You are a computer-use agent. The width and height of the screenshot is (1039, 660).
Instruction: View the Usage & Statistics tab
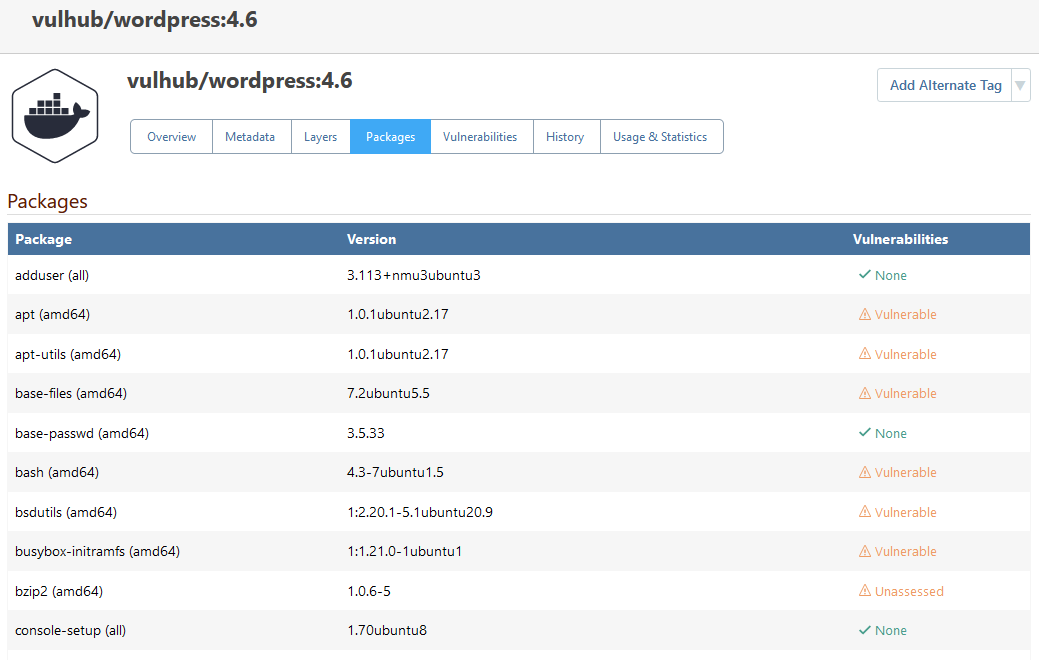click(x=661, y=137)
